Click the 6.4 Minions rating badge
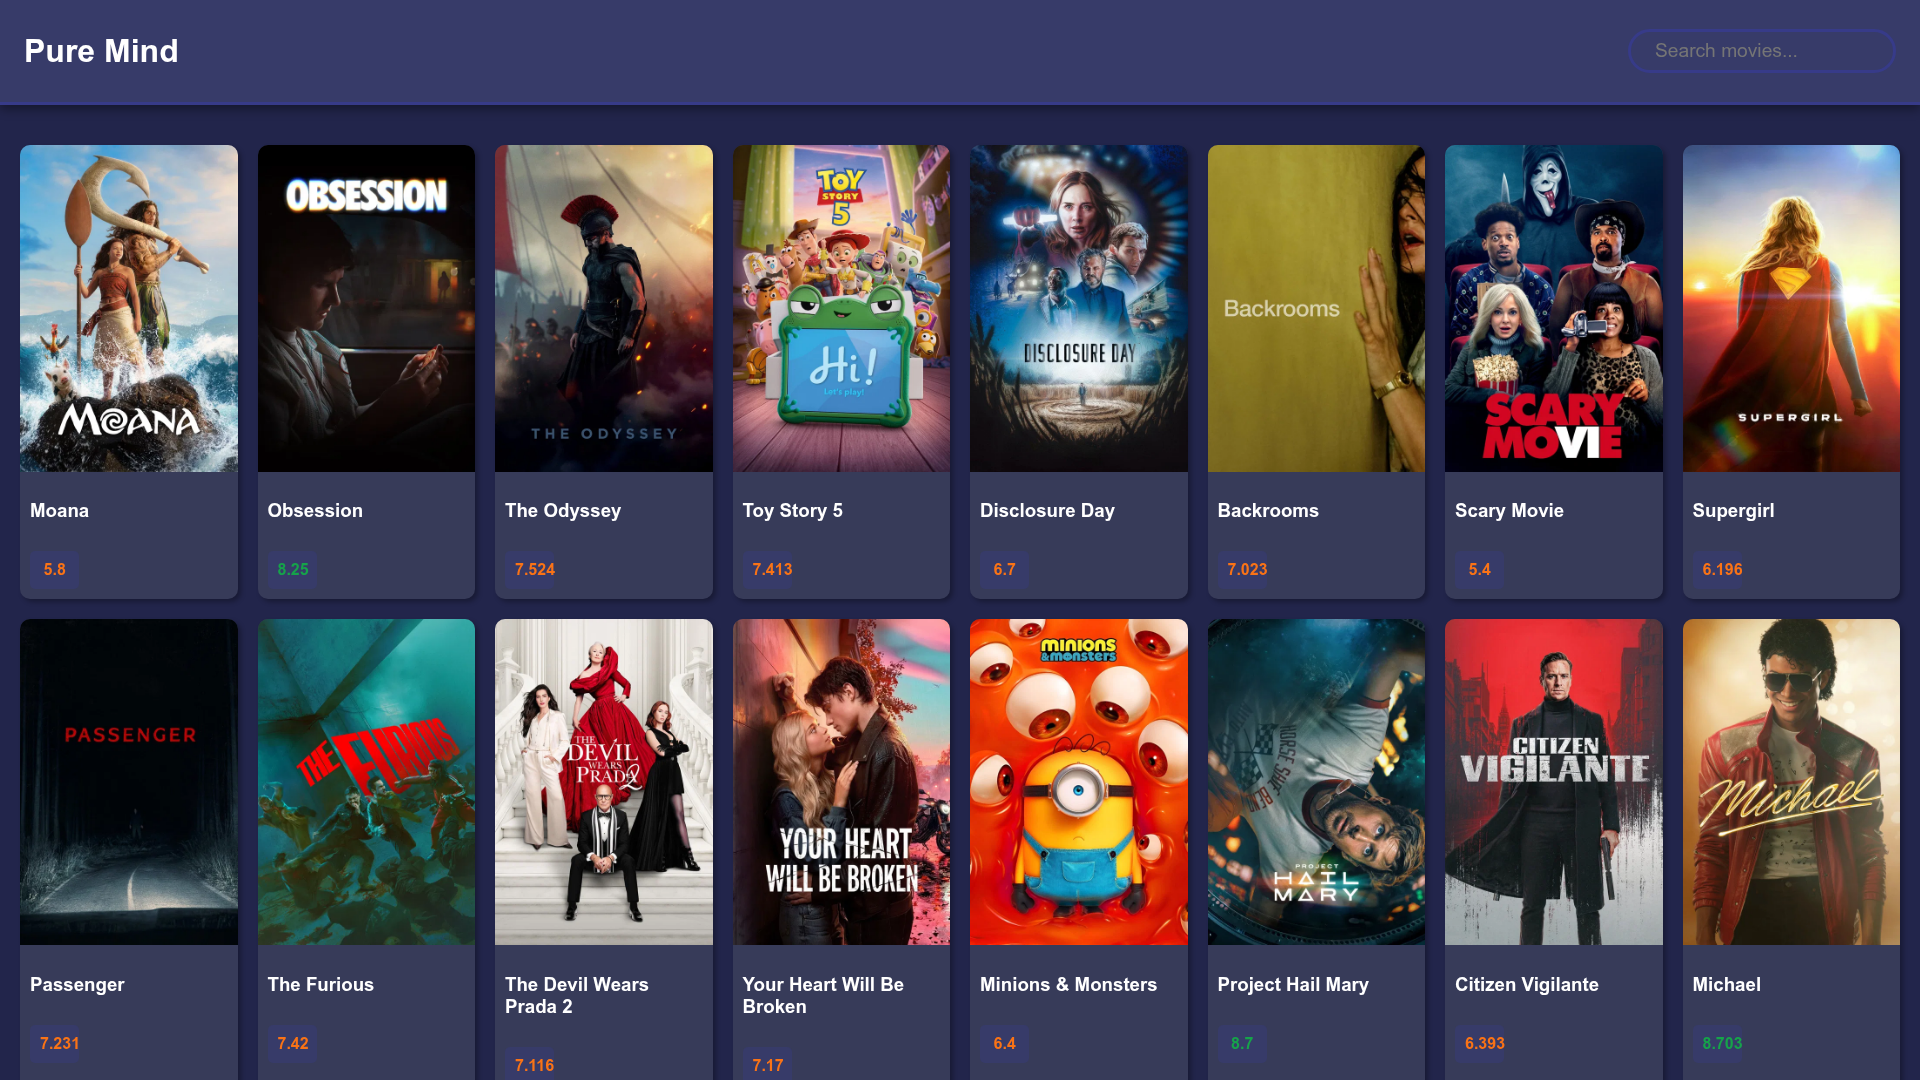 click(x=1004, y=1043)
